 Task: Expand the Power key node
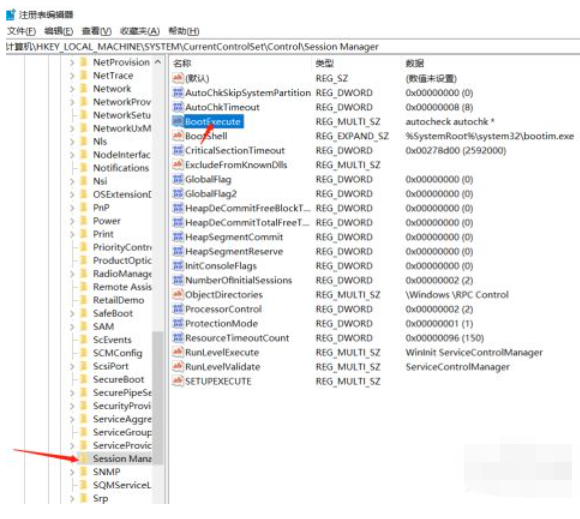72,221
